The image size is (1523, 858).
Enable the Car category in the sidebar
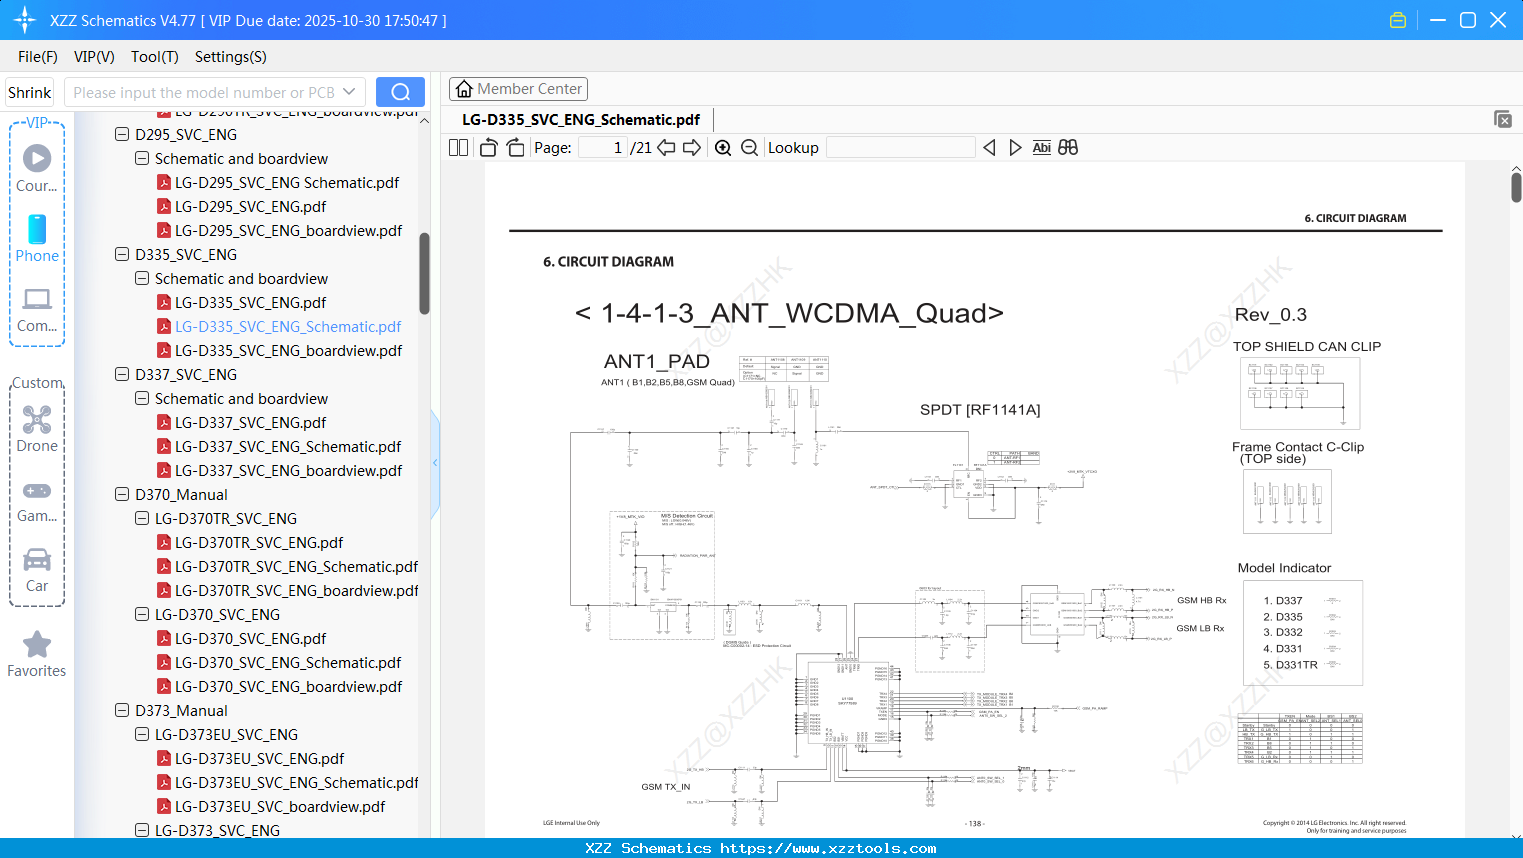(37, 570)
